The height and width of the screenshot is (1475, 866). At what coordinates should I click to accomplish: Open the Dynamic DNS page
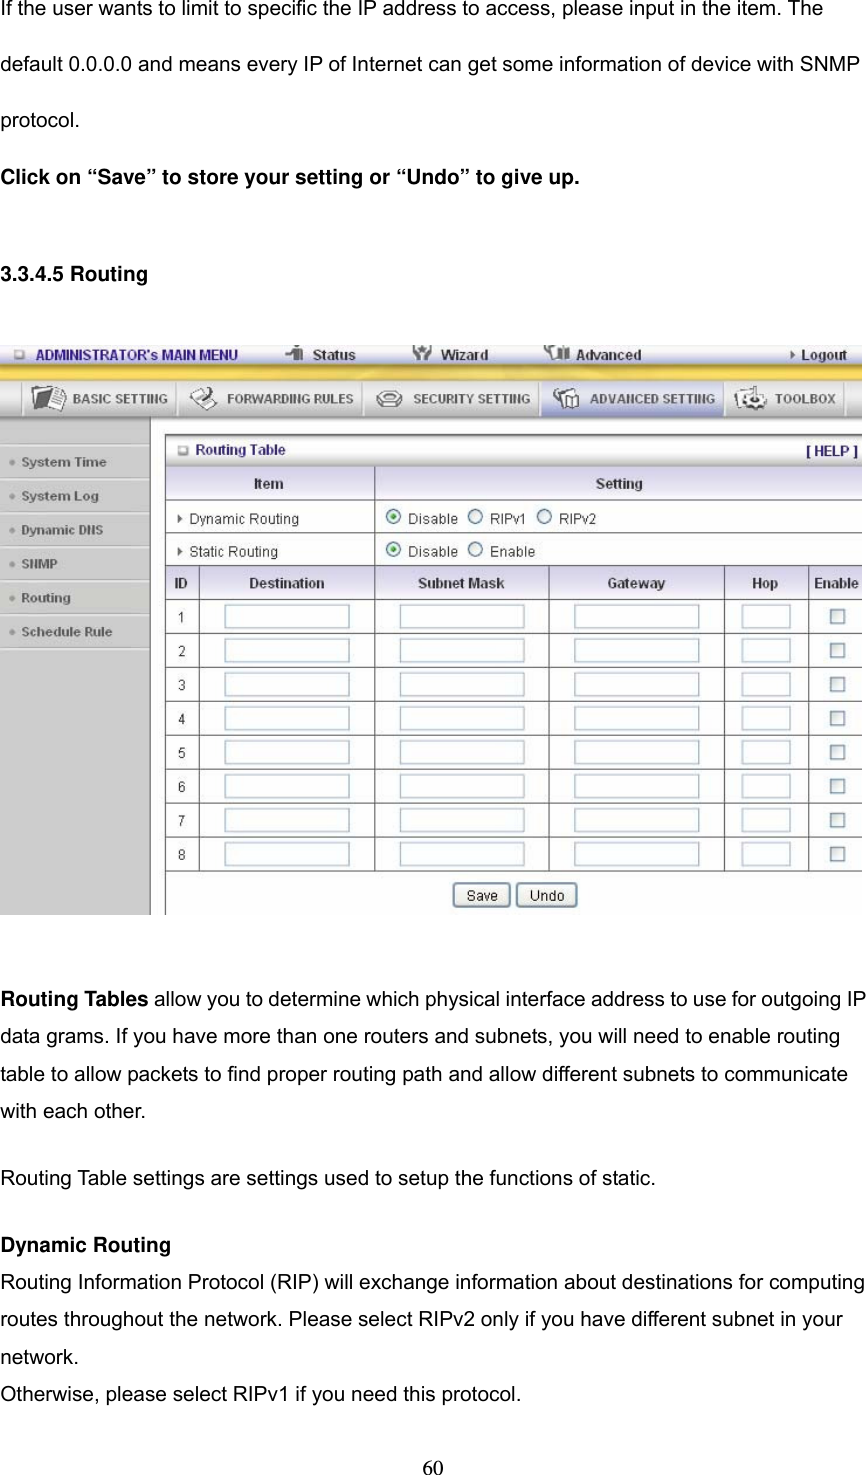point(62,530)
